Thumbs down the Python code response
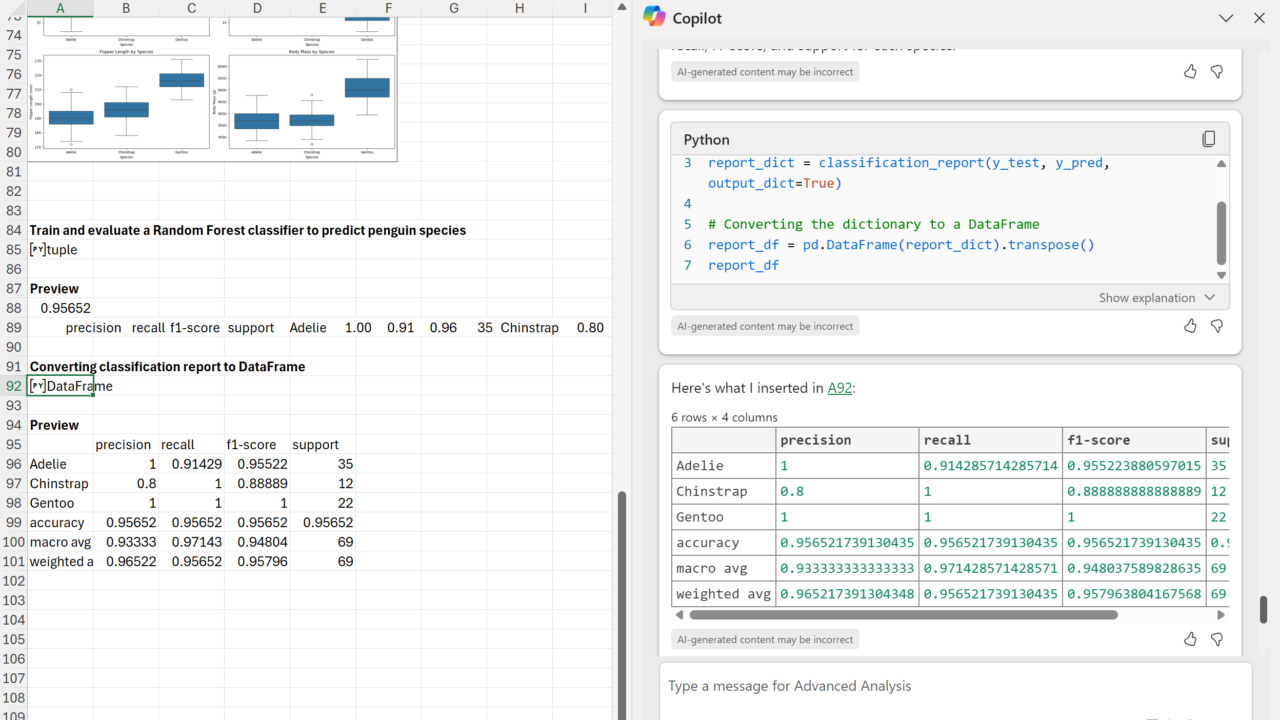Image resolution: width=1280 pixels, height=720 pixels. pos(1217,326)
